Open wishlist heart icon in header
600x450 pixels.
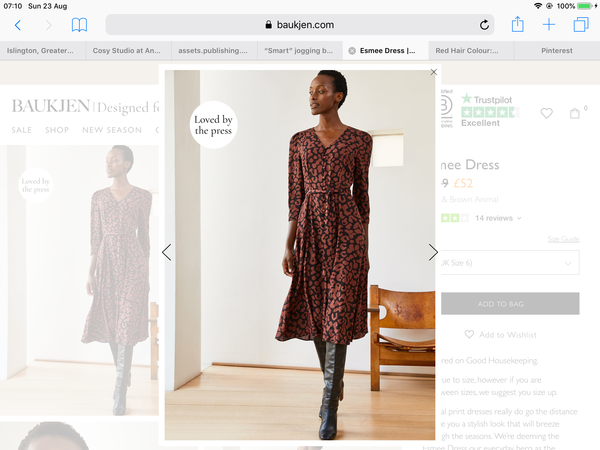[546, 113]
